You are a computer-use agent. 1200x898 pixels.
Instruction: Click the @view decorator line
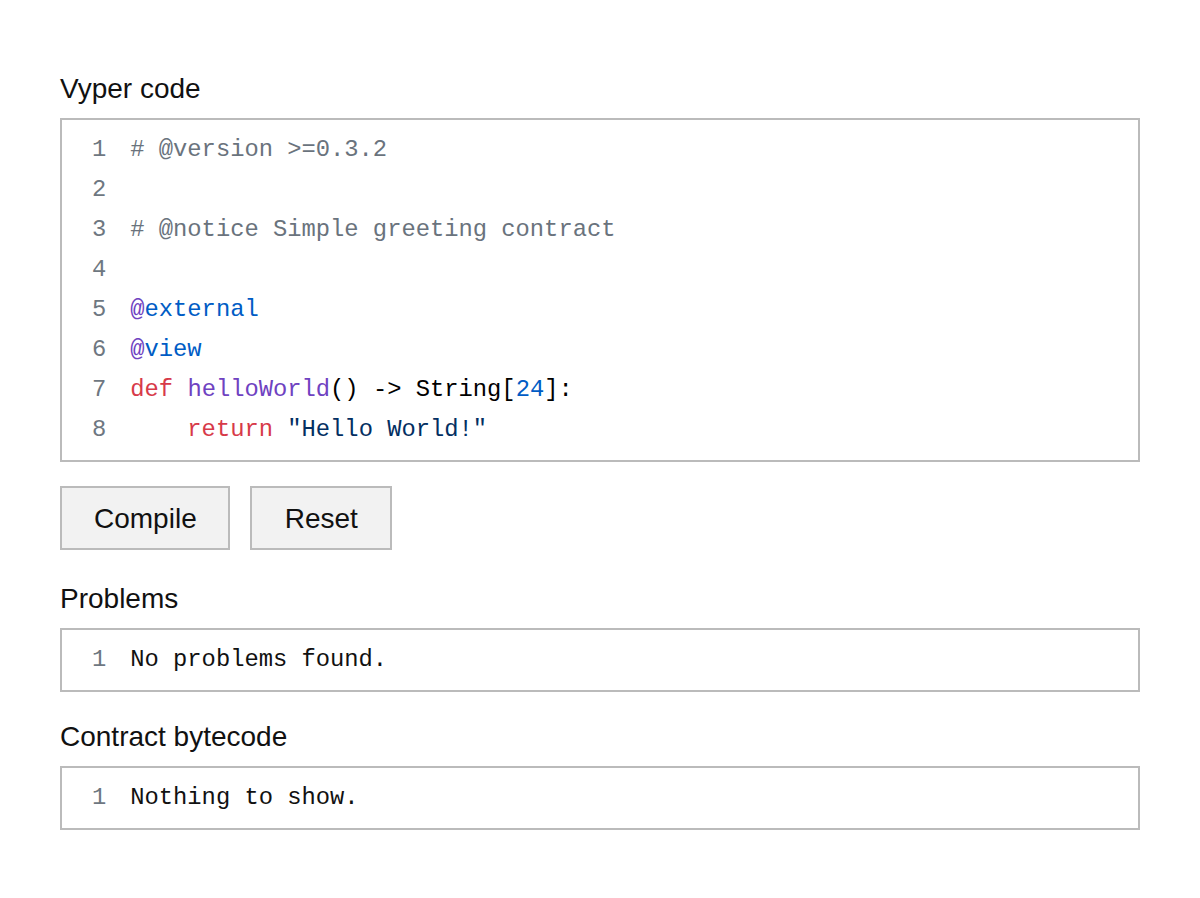pos(166,349)
